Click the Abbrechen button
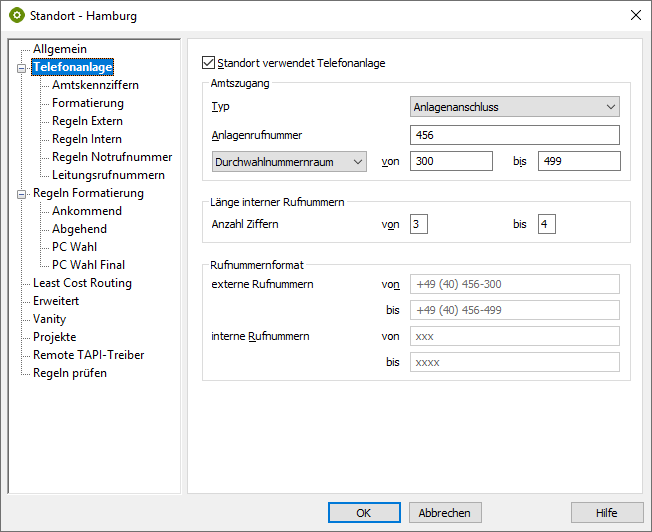The width and height of the screenshot is (652, 532). coord(445,512)
